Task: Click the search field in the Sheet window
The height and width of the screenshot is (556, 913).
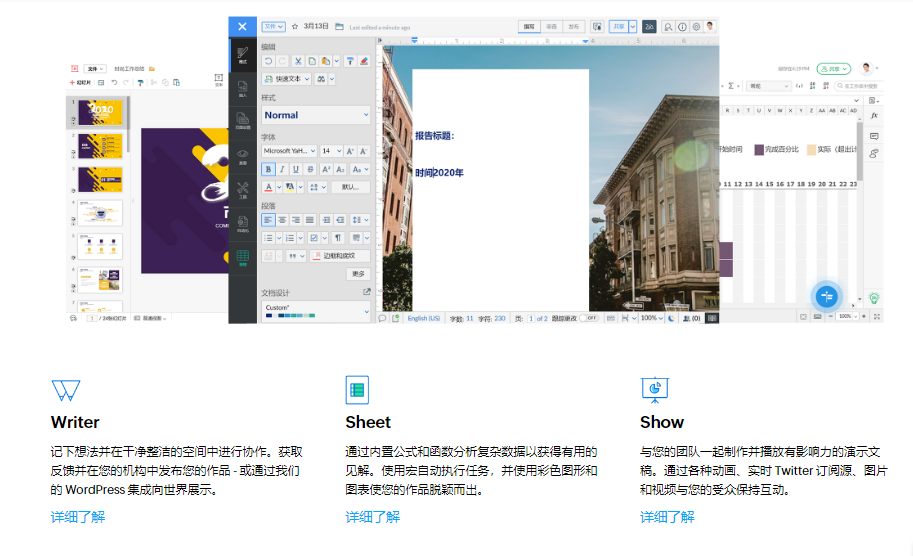Action: tap(857, 86)
